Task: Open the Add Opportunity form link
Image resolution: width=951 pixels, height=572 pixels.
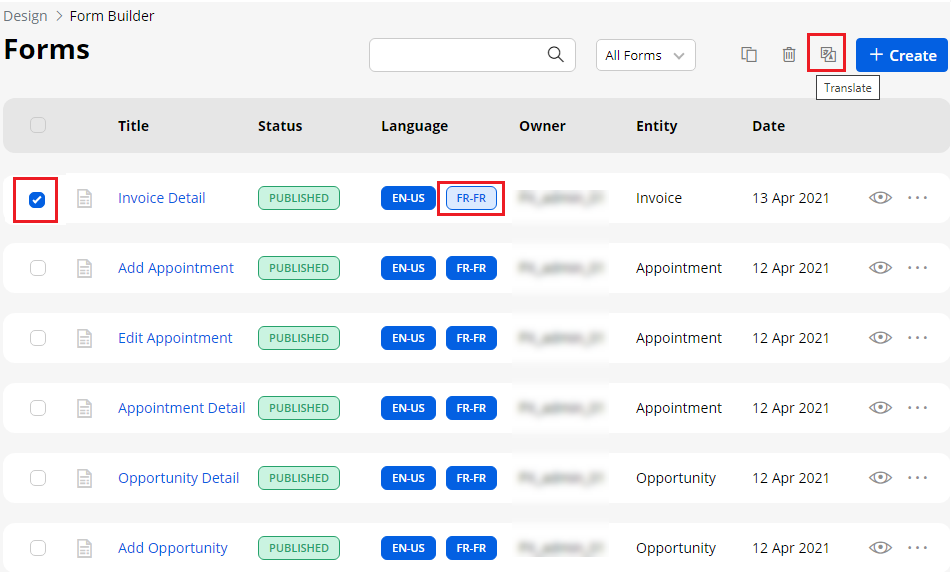Action: tap(172, 548)
